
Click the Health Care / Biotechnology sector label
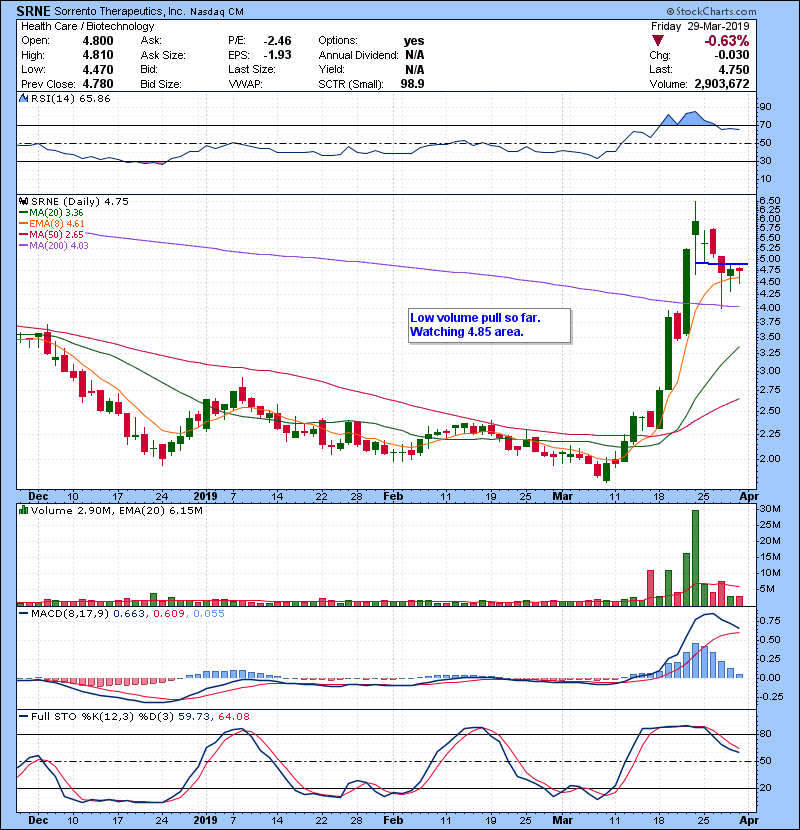click(87, 26)
